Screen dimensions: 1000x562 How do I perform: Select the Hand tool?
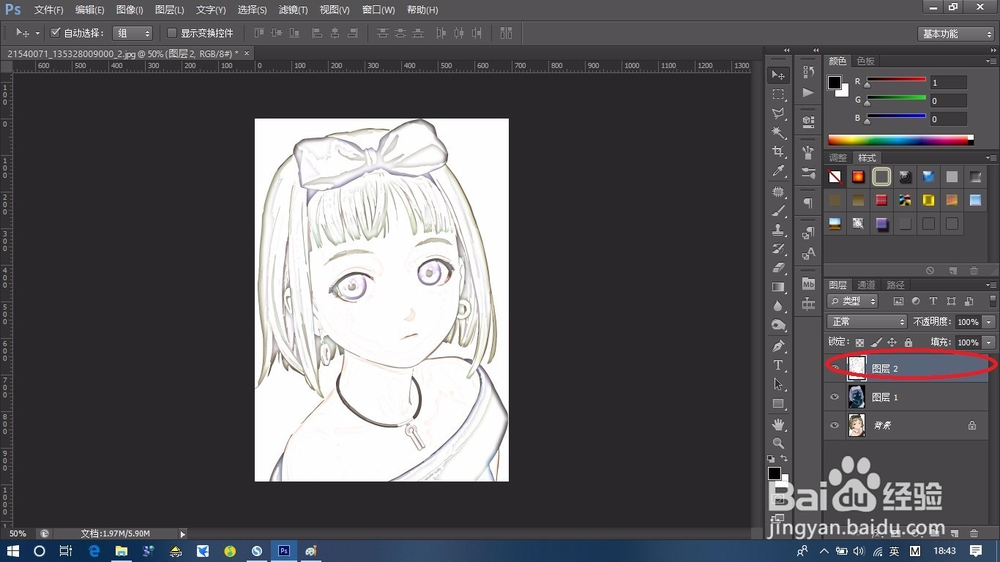click(x=778, y=424)
